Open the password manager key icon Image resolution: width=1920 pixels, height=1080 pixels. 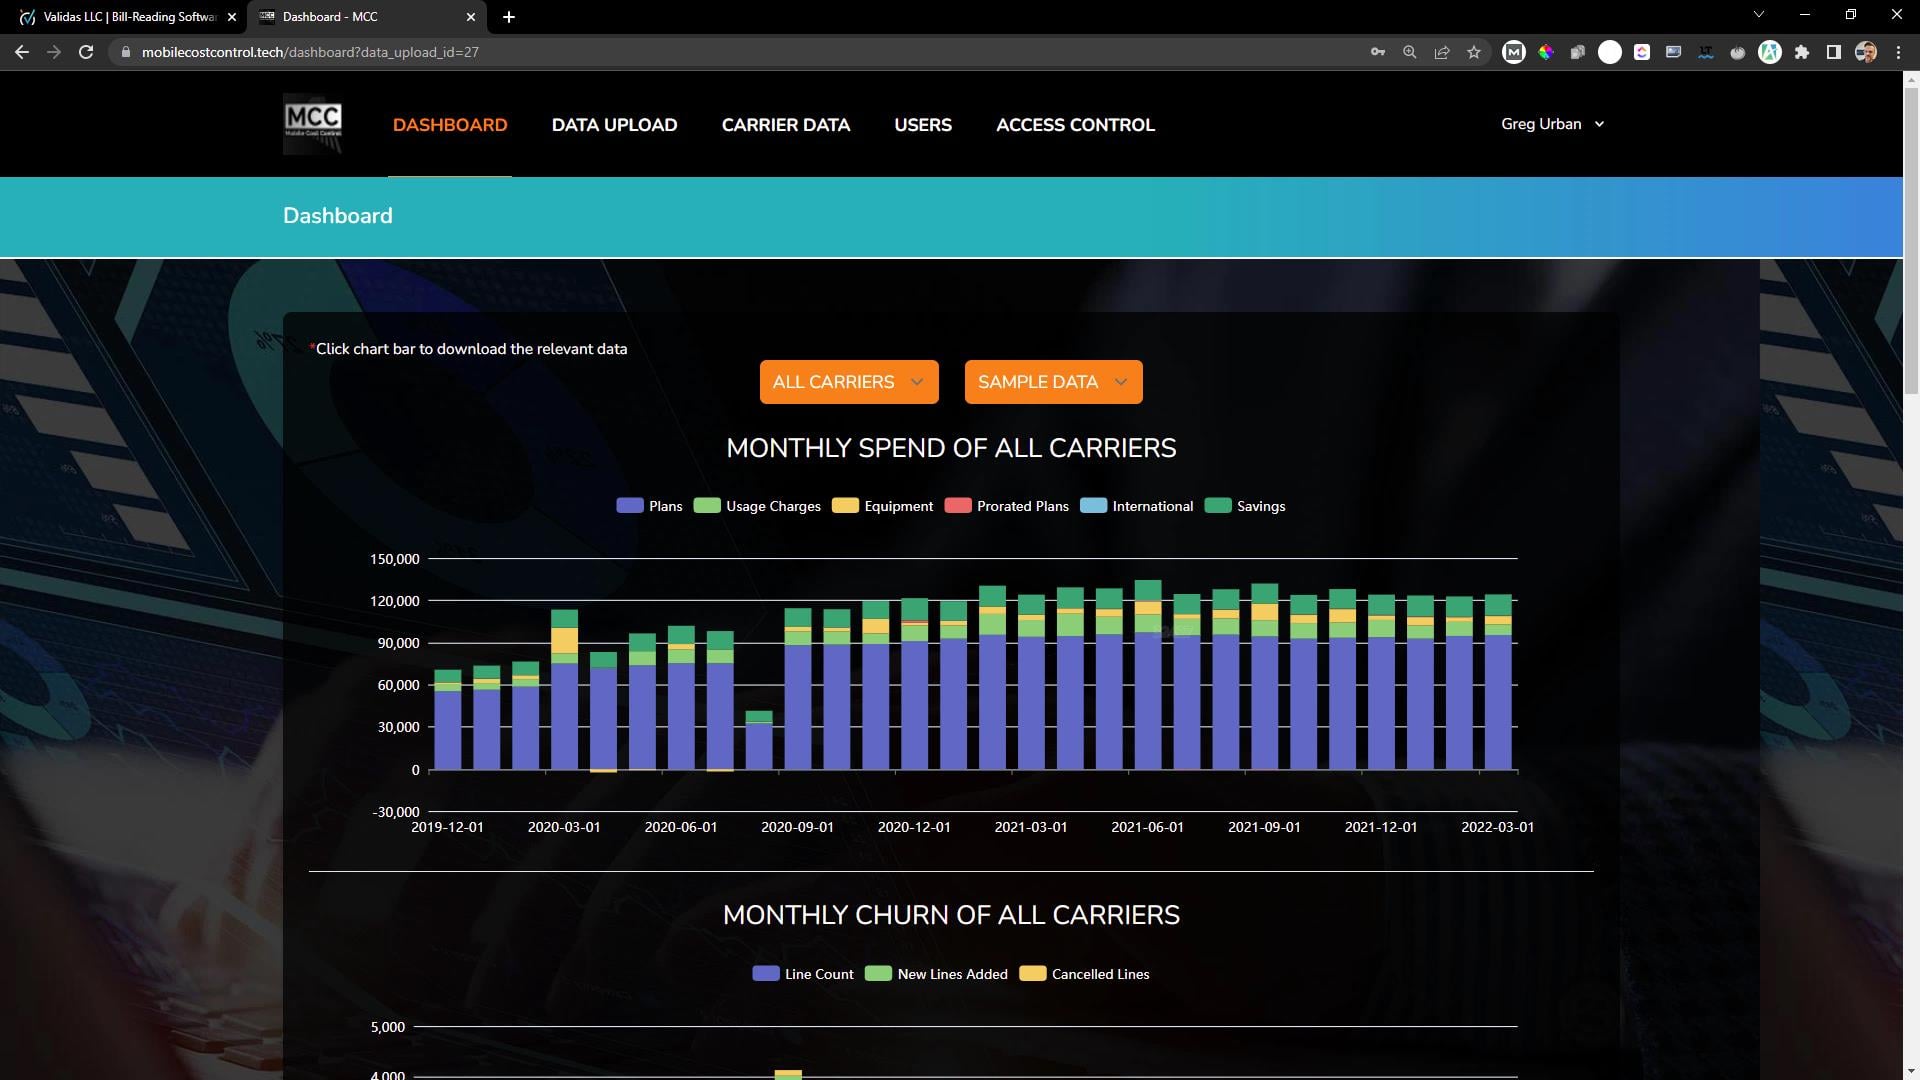click(1377, 52)
